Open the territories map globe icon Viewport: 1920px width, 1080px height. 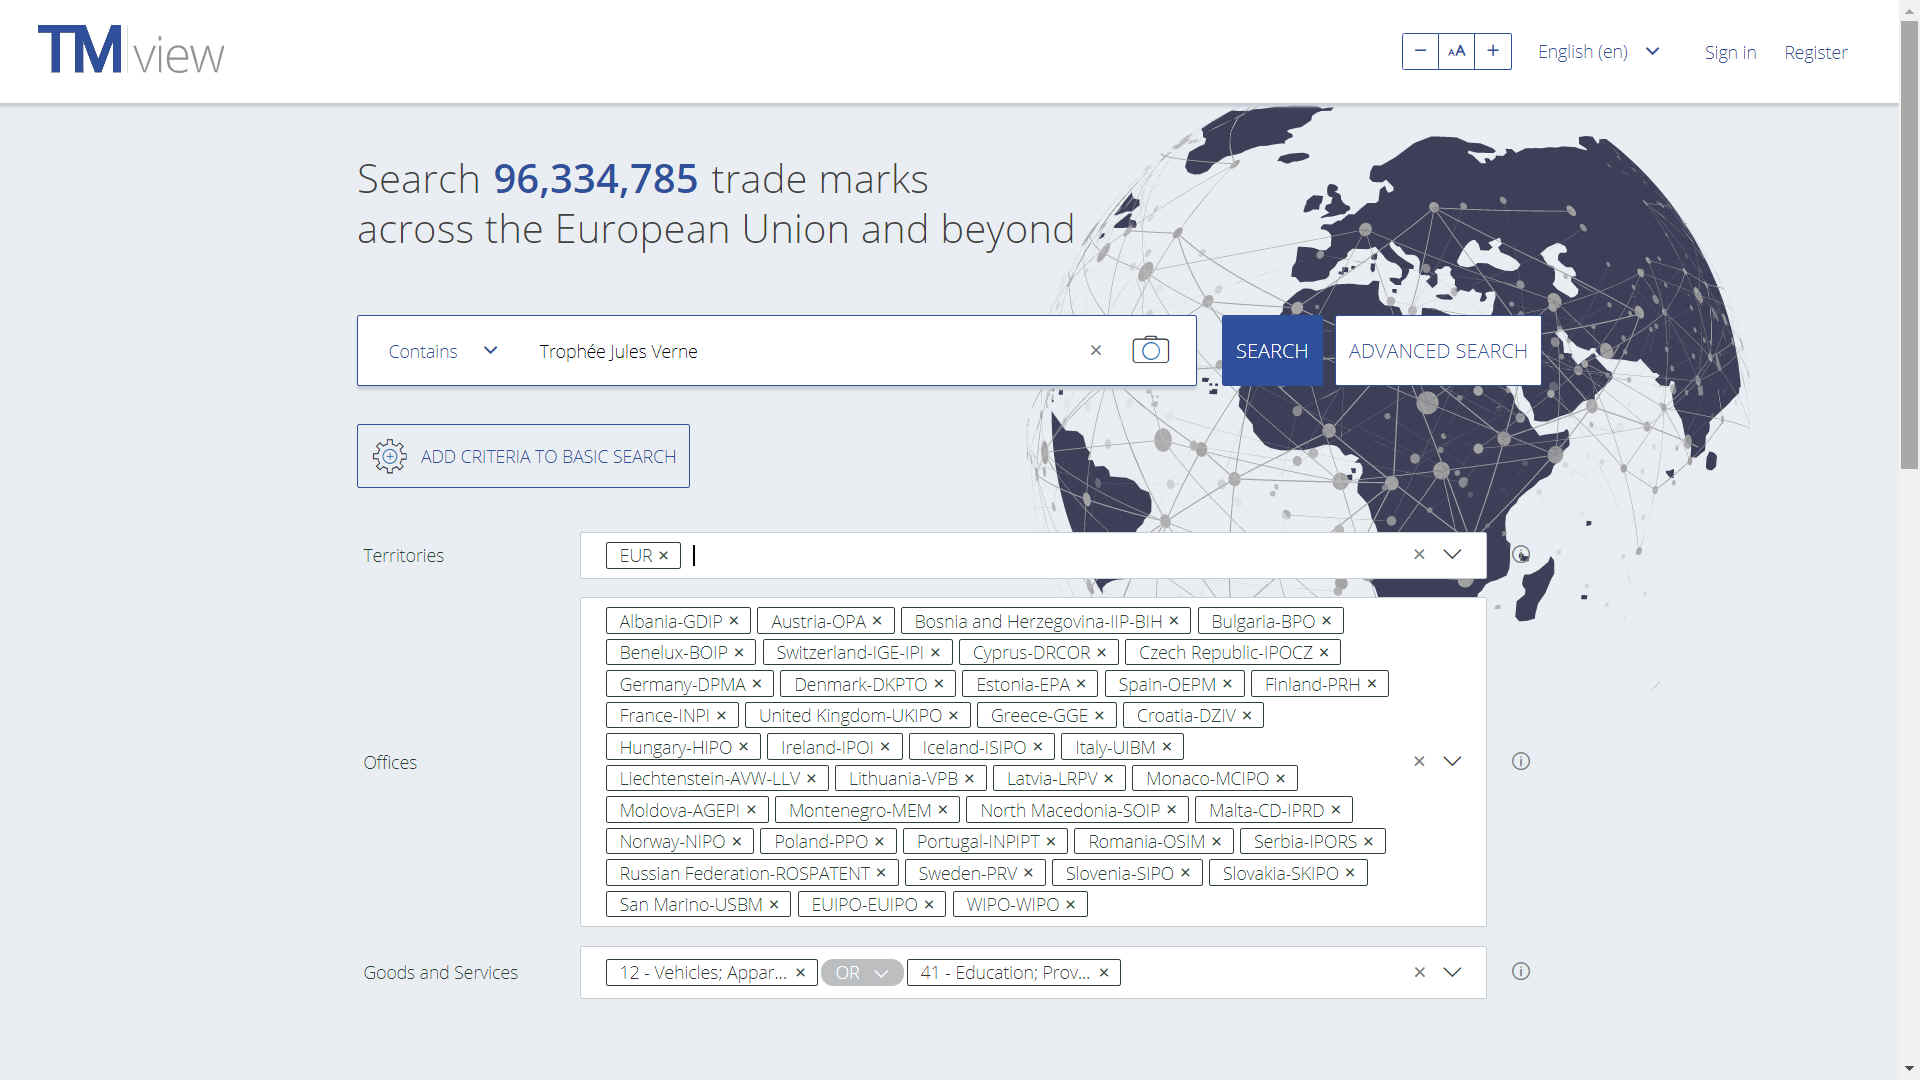tap(1521, 554)
